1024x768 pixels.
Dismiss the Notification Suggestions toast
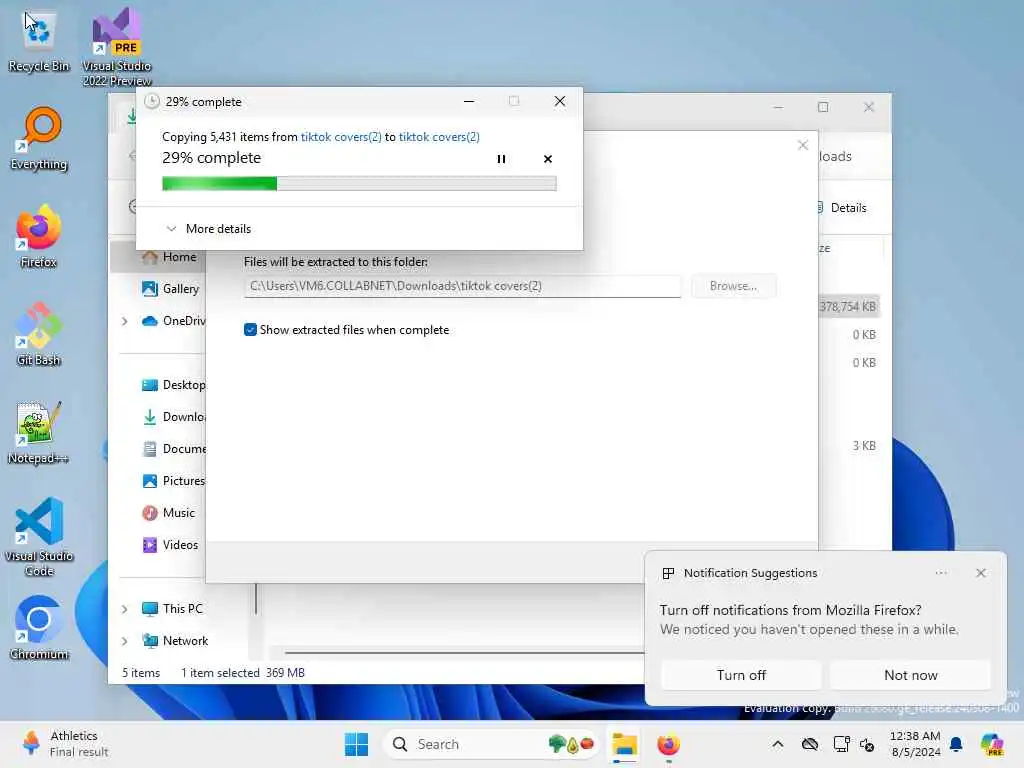981,573
